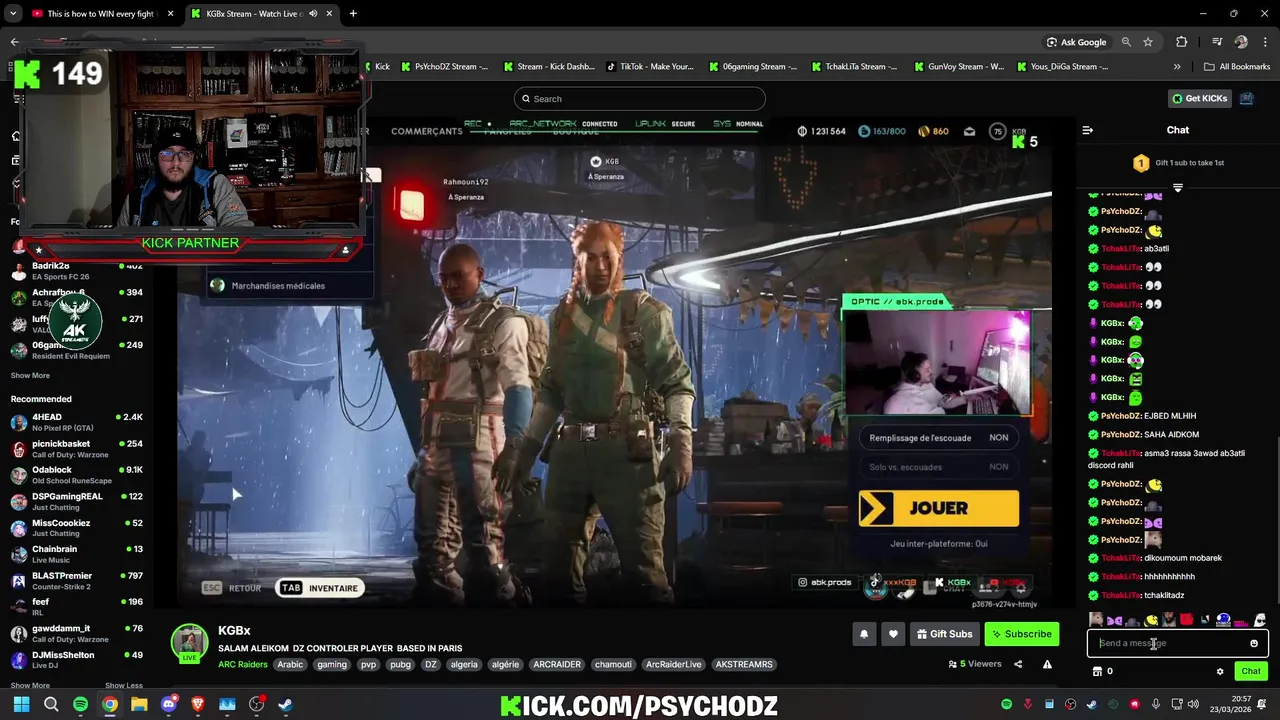Open the GunVoy Stream bookmark
This screenshot has width=1280, height=720.
click(x=959, y=67)
